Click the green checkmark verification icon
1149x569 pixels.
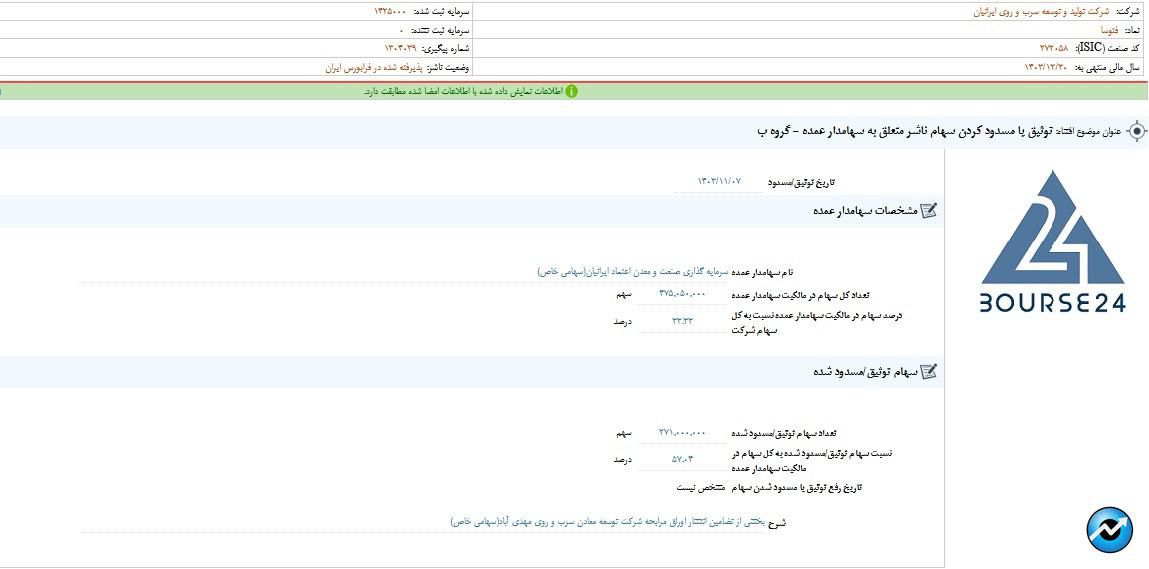point(571,91)
